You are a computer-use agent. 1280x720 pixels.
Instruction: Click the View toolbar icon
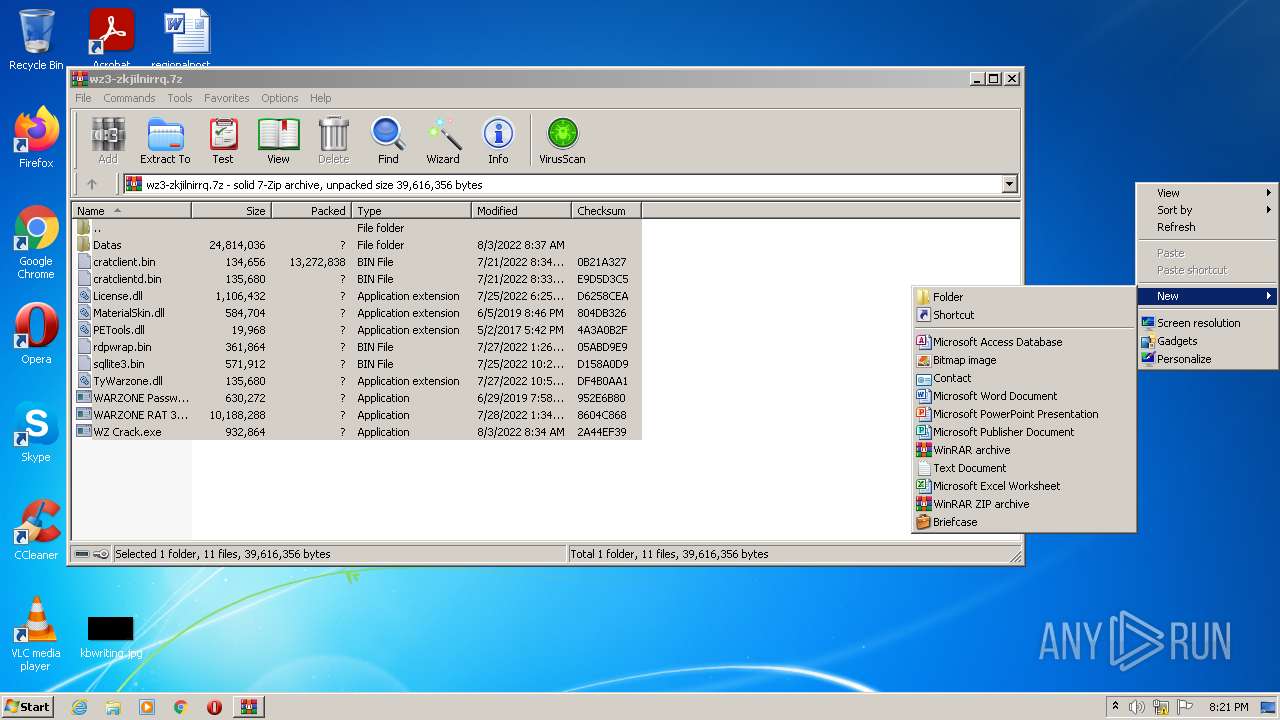(x=278, y=140)
